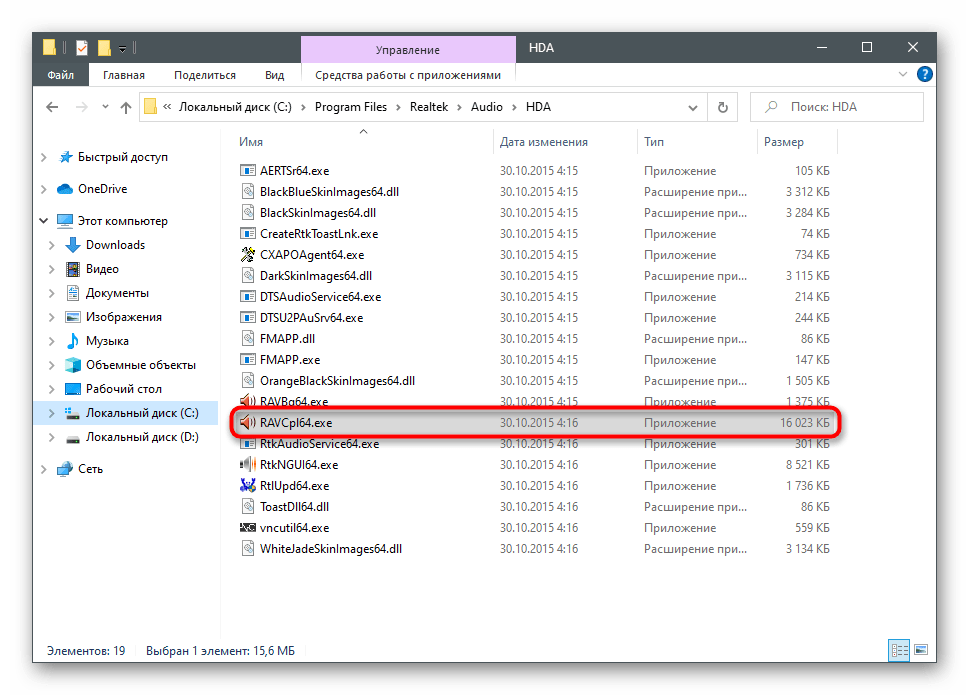Open the Файл menu
Image resolution: width=969 pixels, height=695 pixels.
[60, 75]
